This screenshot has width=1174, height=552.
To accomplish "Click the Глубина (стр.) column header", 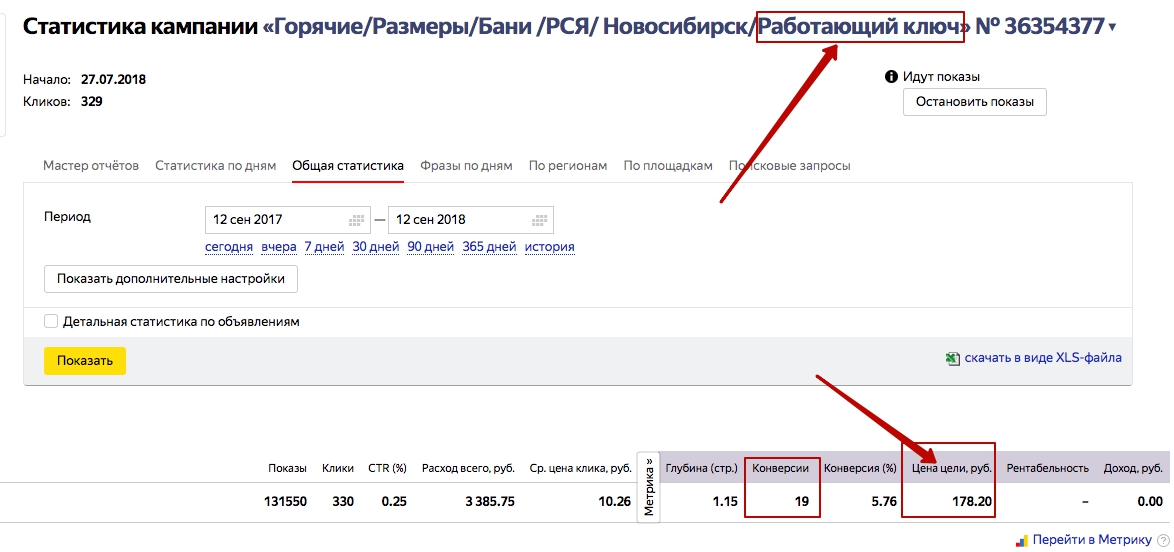I will pos(702,468).
